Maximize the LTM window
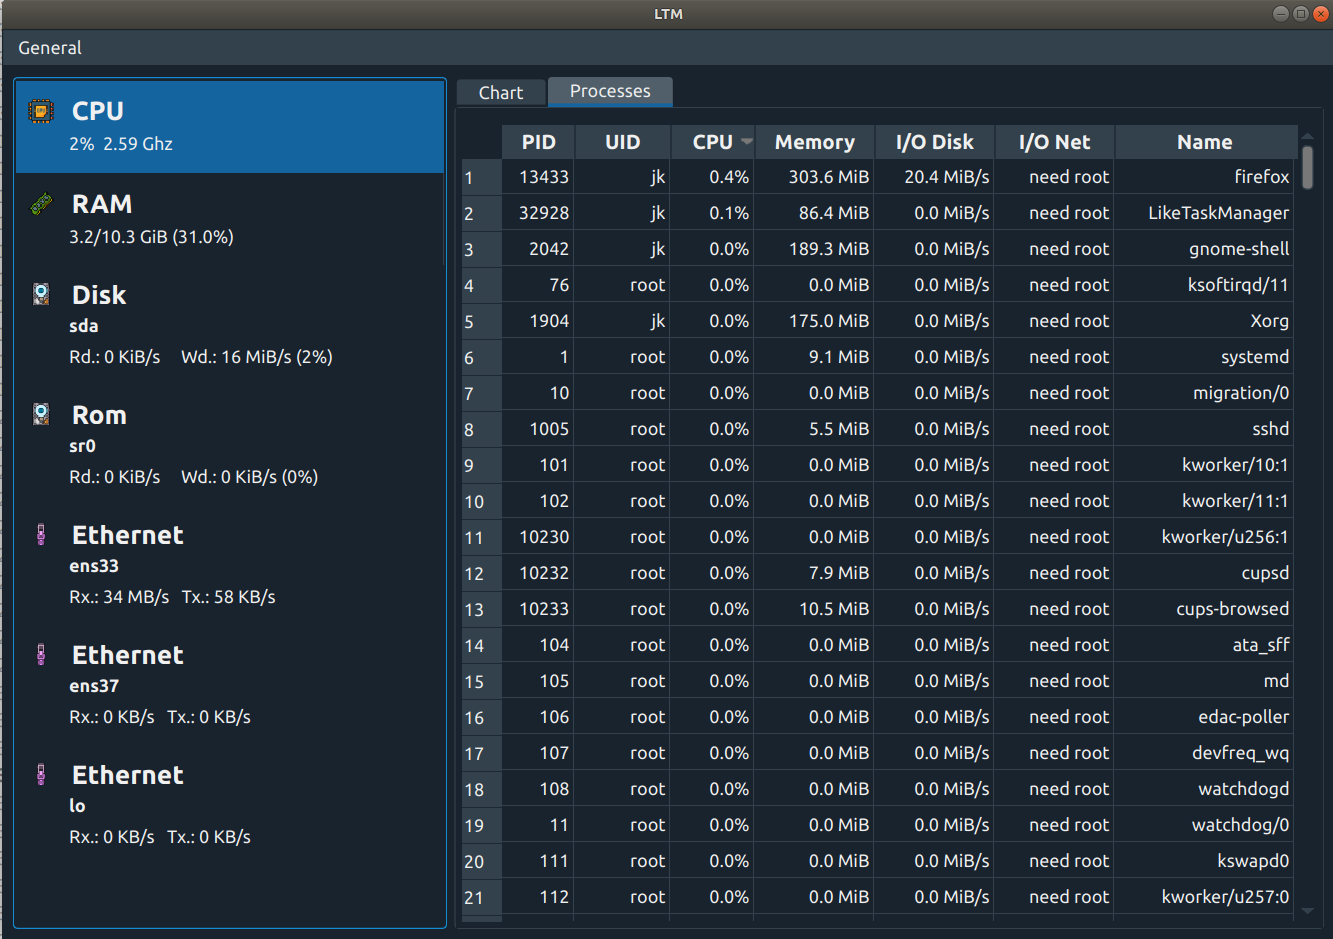Screen dimensions: 1333x939 pos(1300,14)
